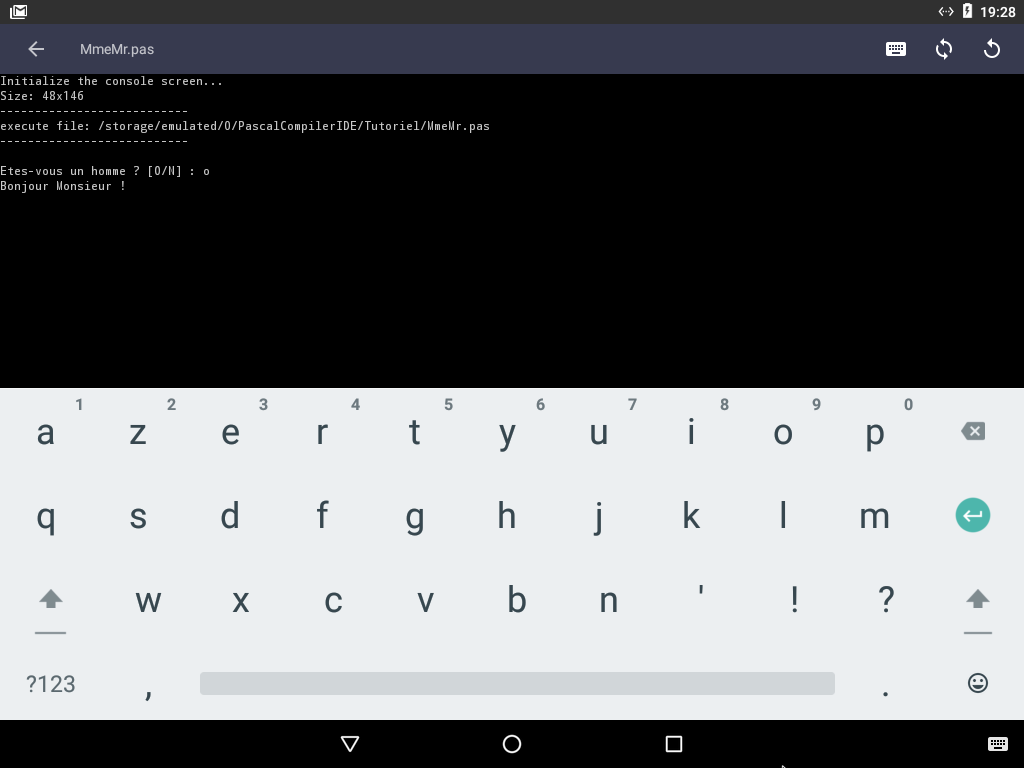1024x768 pixels.
Task: Open the Recent apps square button
Action: [x=674, y=744]
